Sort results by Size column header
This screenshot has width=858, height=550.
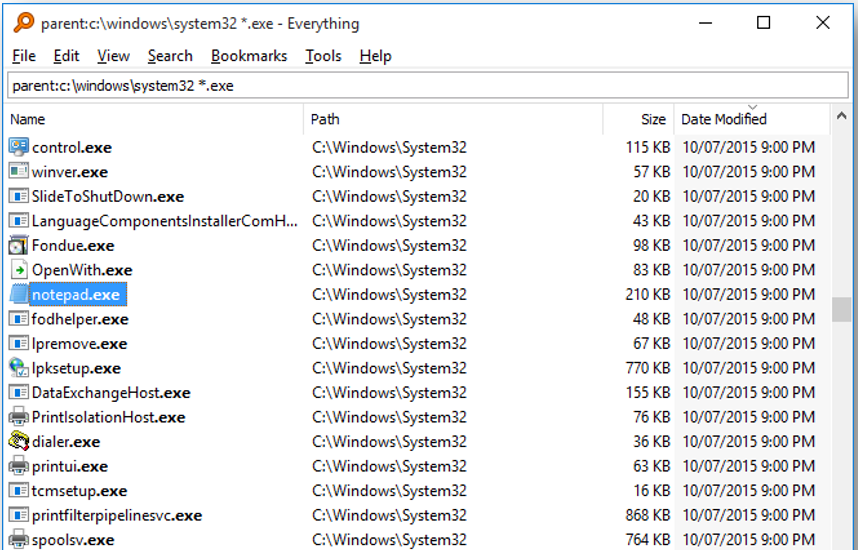pos(639,119)
